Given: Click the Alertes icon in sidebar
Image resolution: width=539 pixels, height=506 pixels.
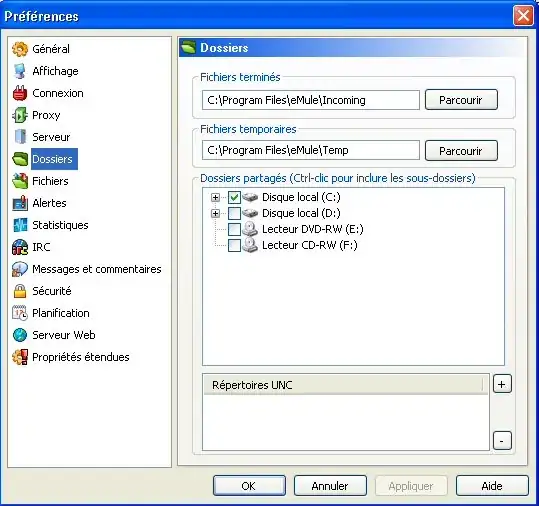Looking at the screenshot, I should 20,203.
